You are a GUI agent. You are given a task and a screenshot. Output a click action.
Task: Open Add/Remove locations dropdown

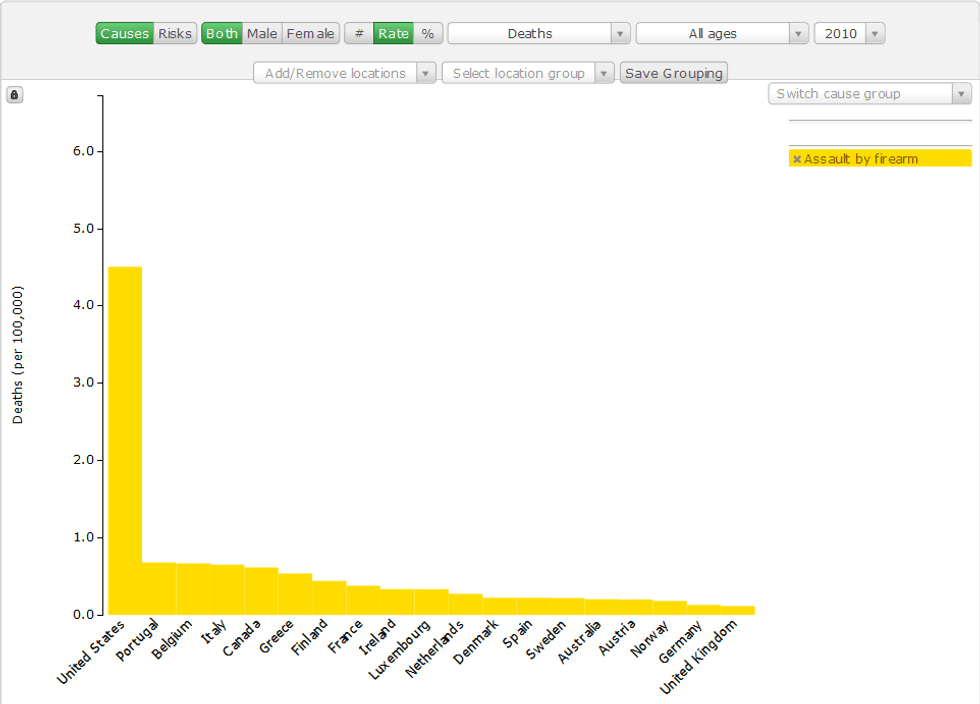point(345,73)
